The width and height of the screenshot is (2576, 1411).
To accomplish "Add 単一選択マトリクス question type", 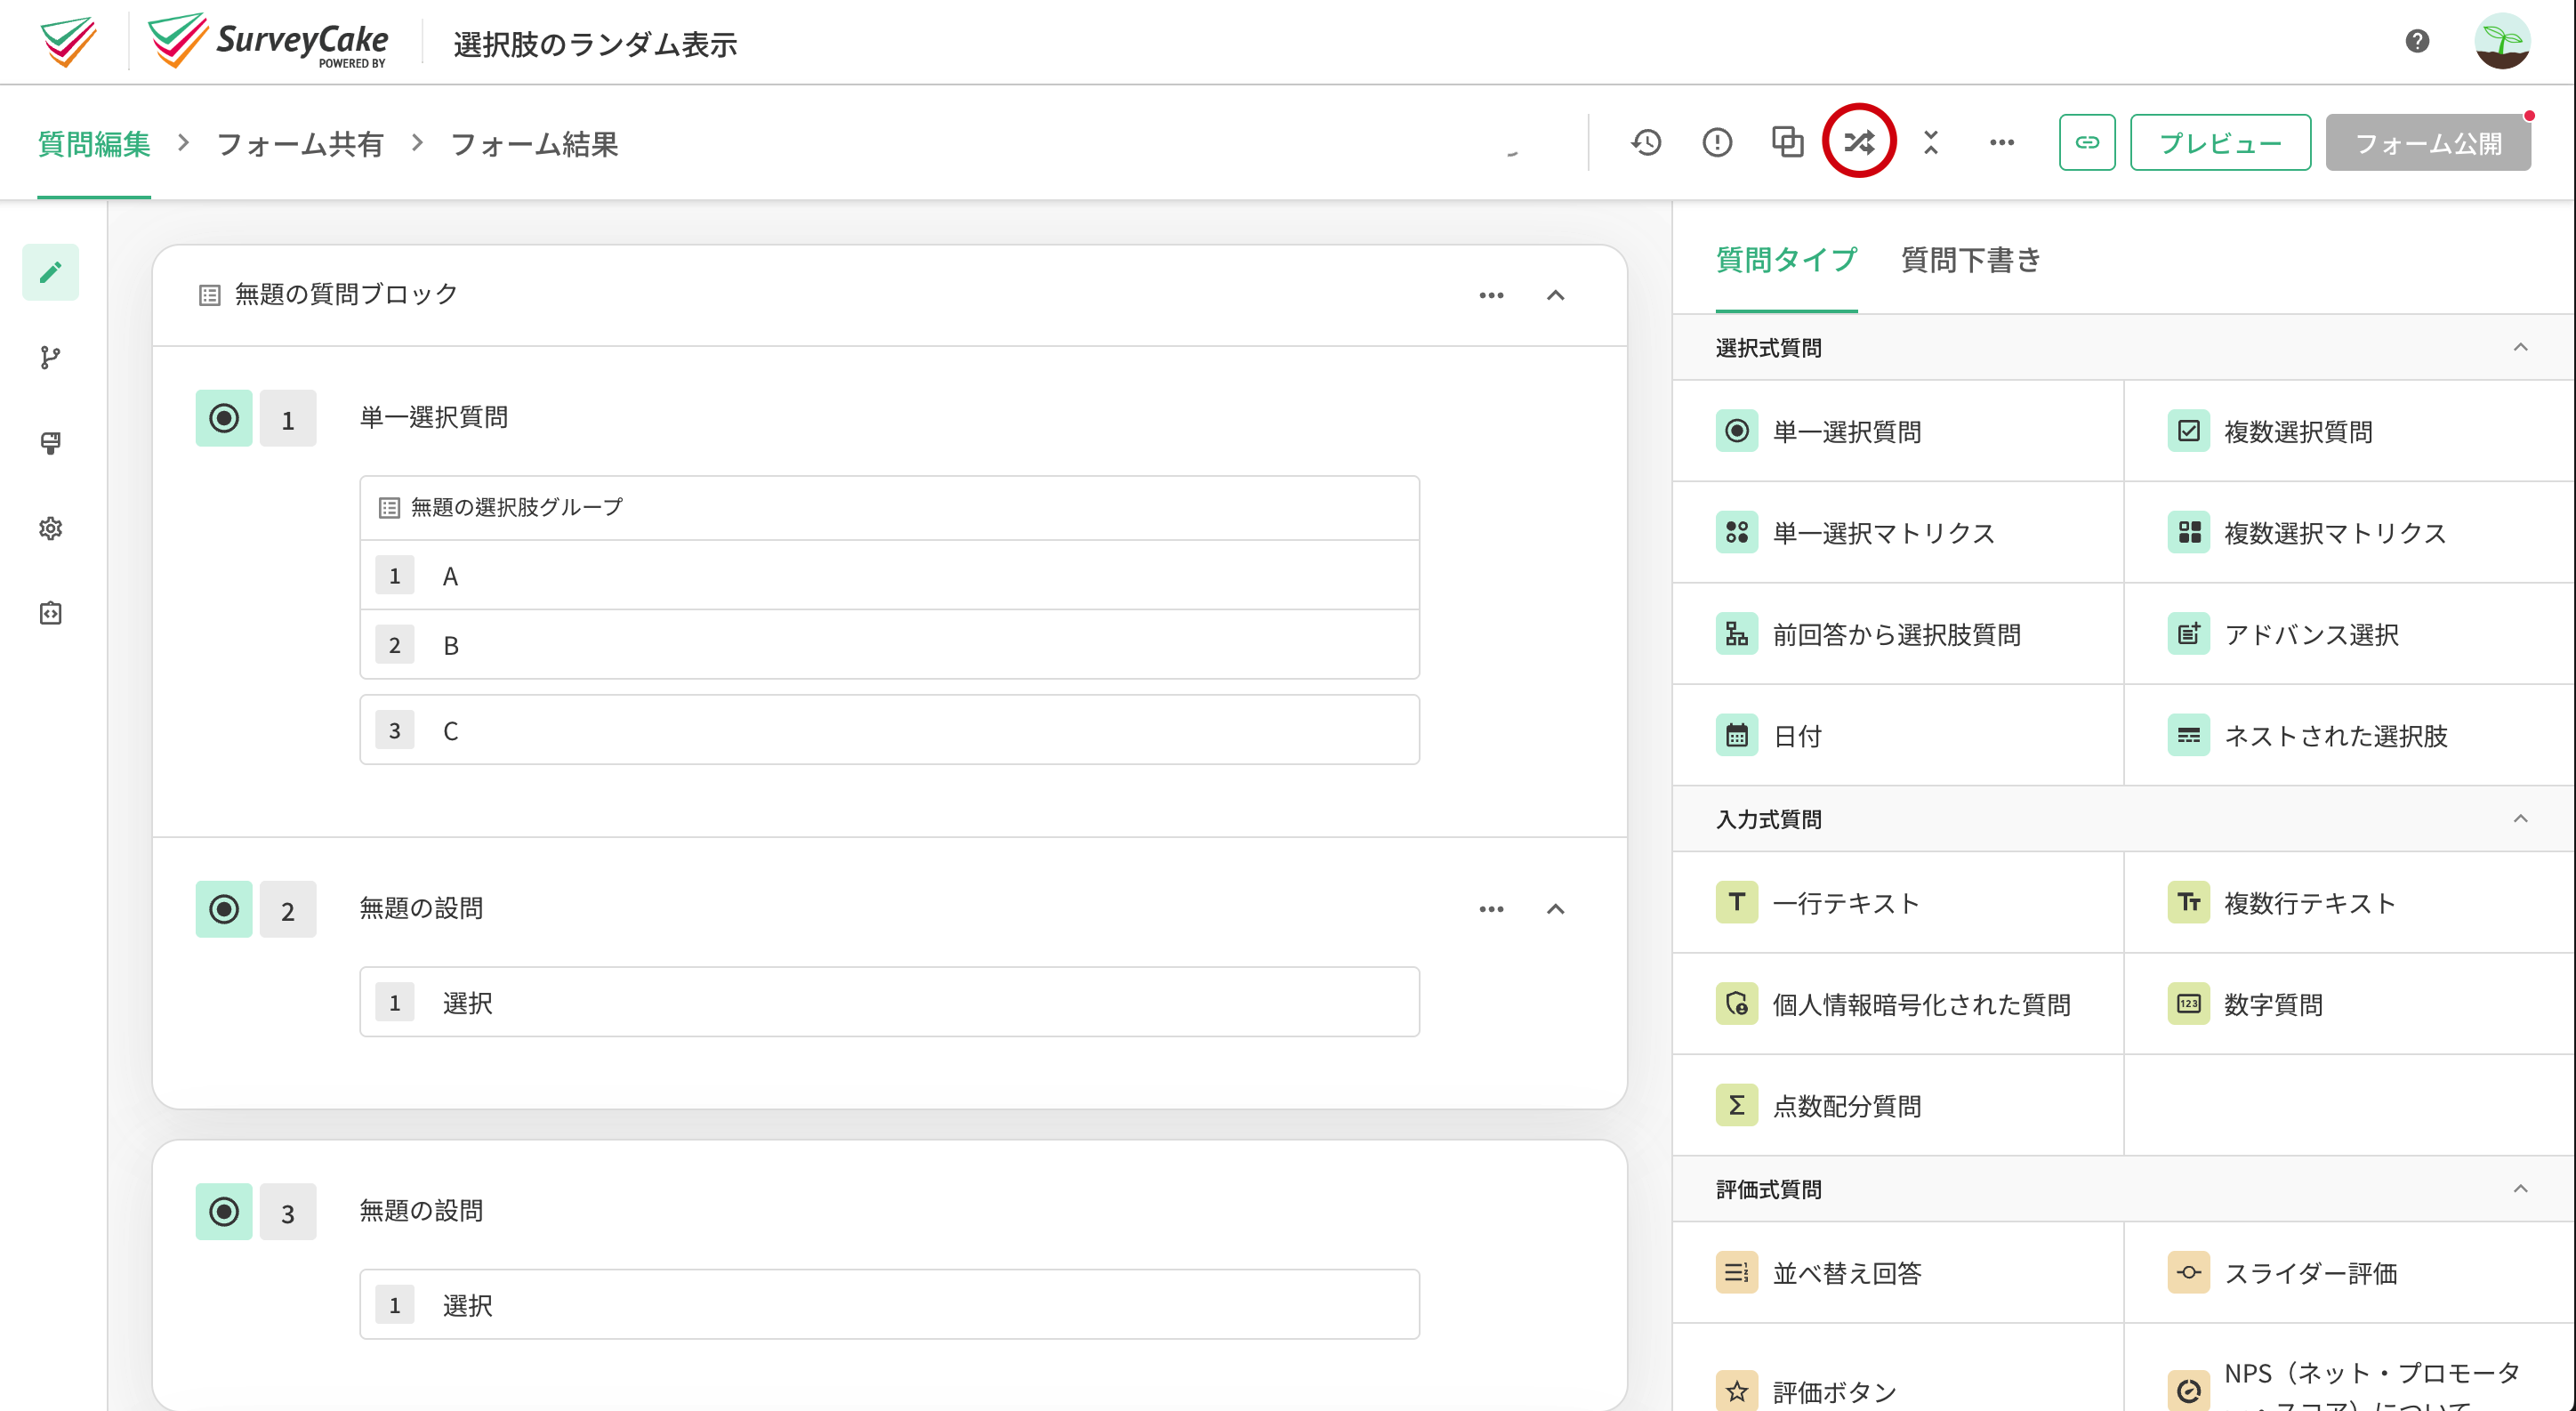I will (x=1898, y=532).
